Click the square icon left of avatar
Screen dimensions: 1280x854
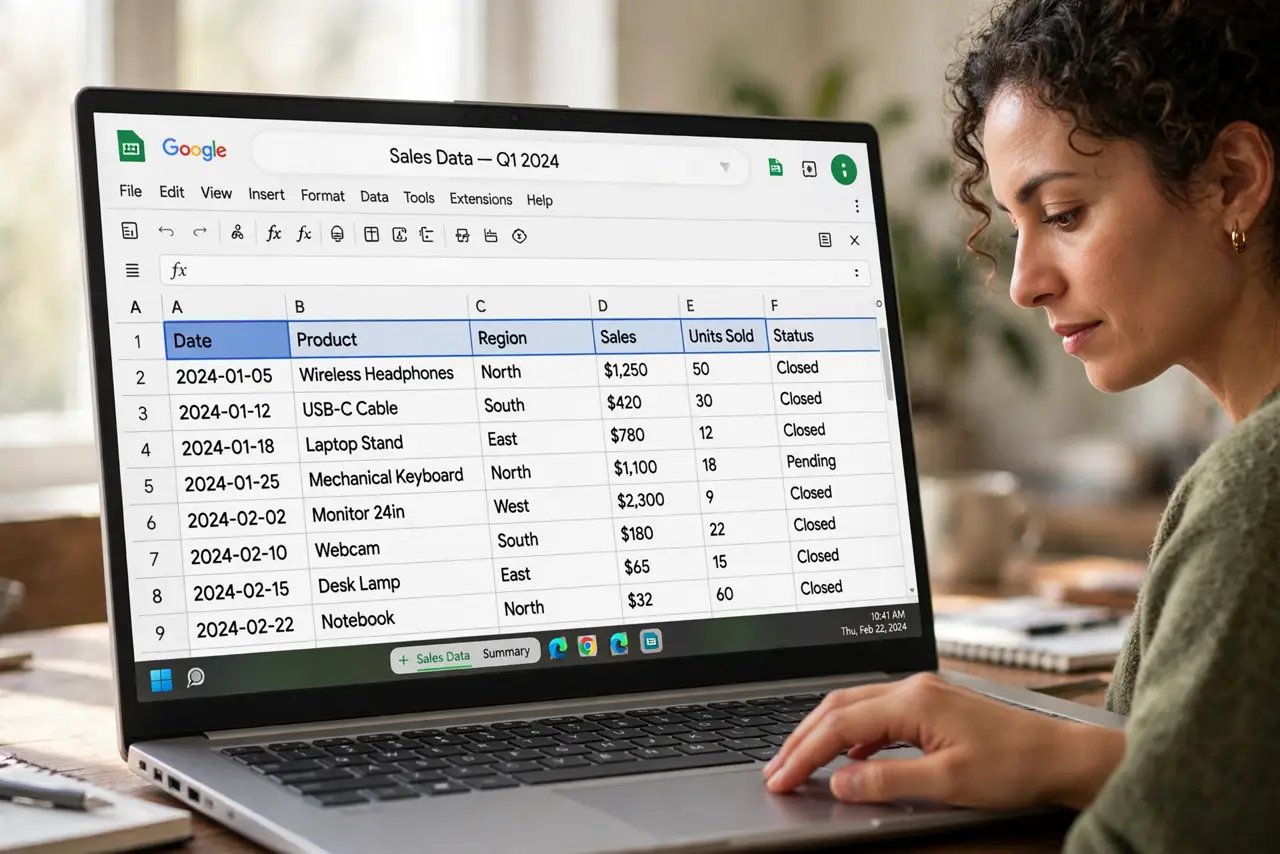point(809,169)
